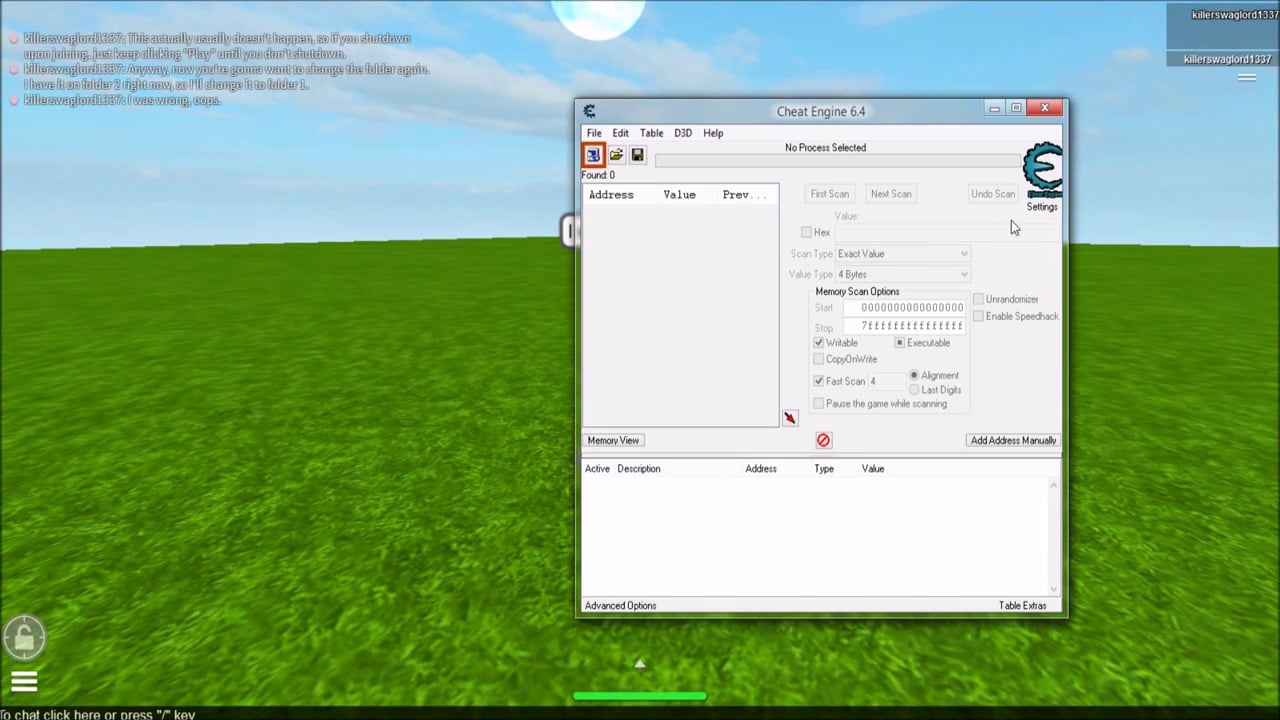The width and height of the screenshot is (1280, 720).
Task: Click the Active column header
Action: click(x=597, y=469)
